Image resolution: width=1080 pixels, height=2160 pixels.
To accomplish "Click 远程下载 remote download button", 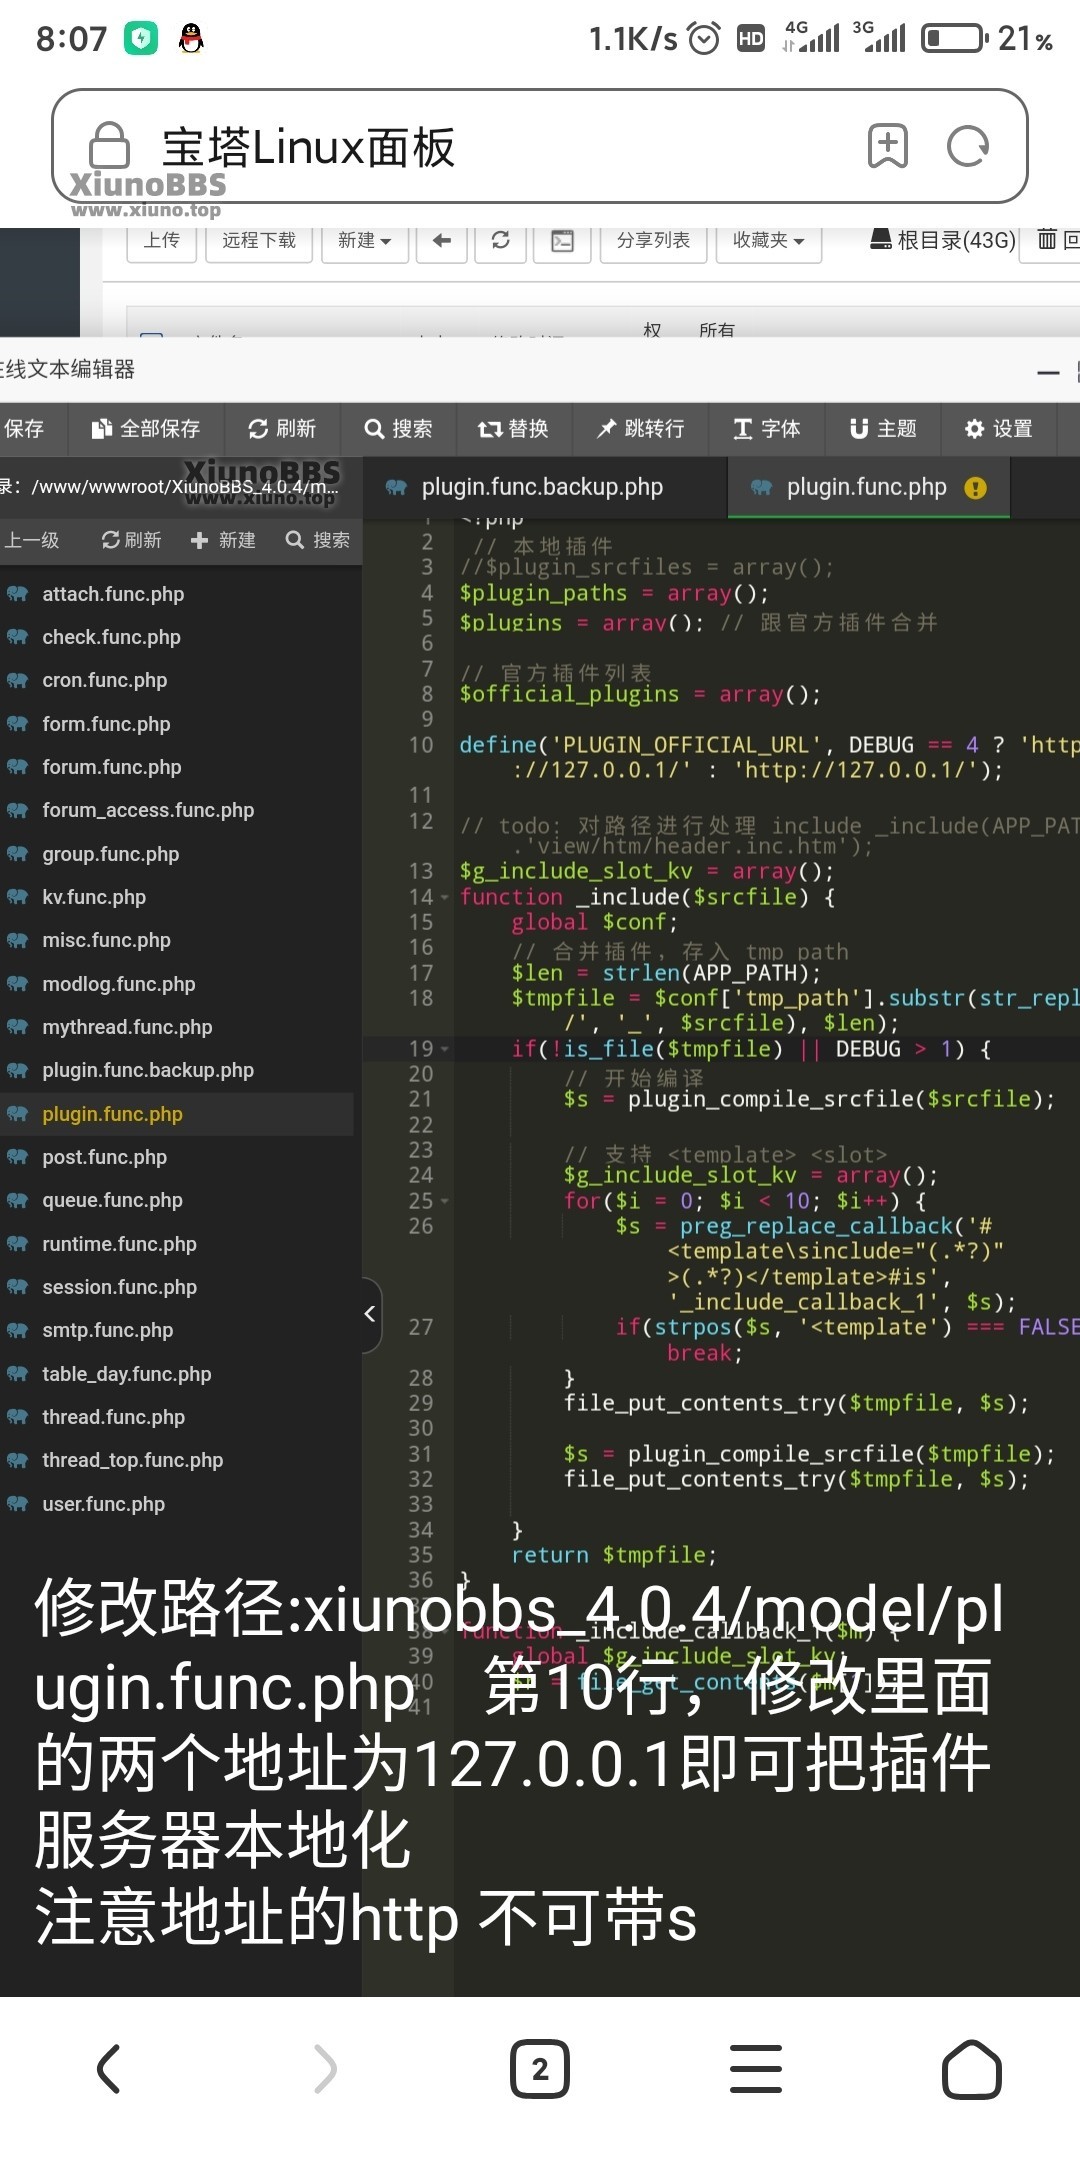I will (x=259, y=240).
